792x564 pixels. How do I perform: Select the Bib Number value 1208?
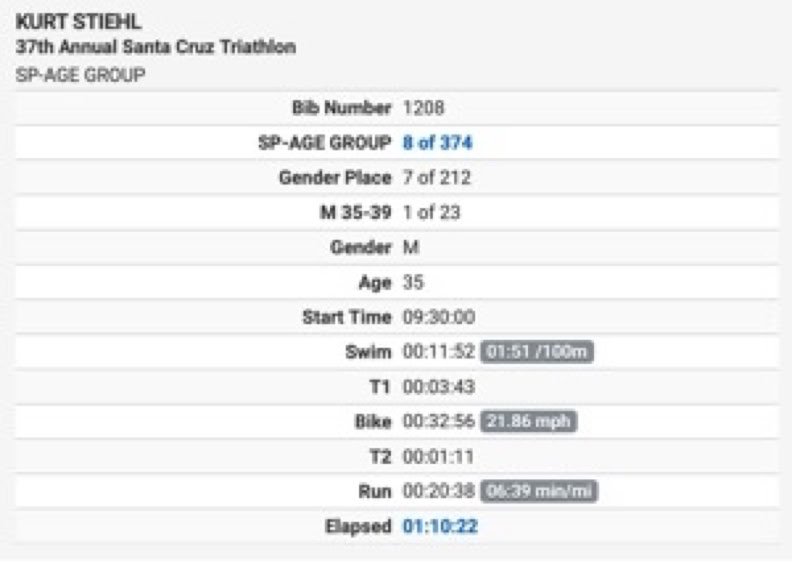click(x=423, y=108)
